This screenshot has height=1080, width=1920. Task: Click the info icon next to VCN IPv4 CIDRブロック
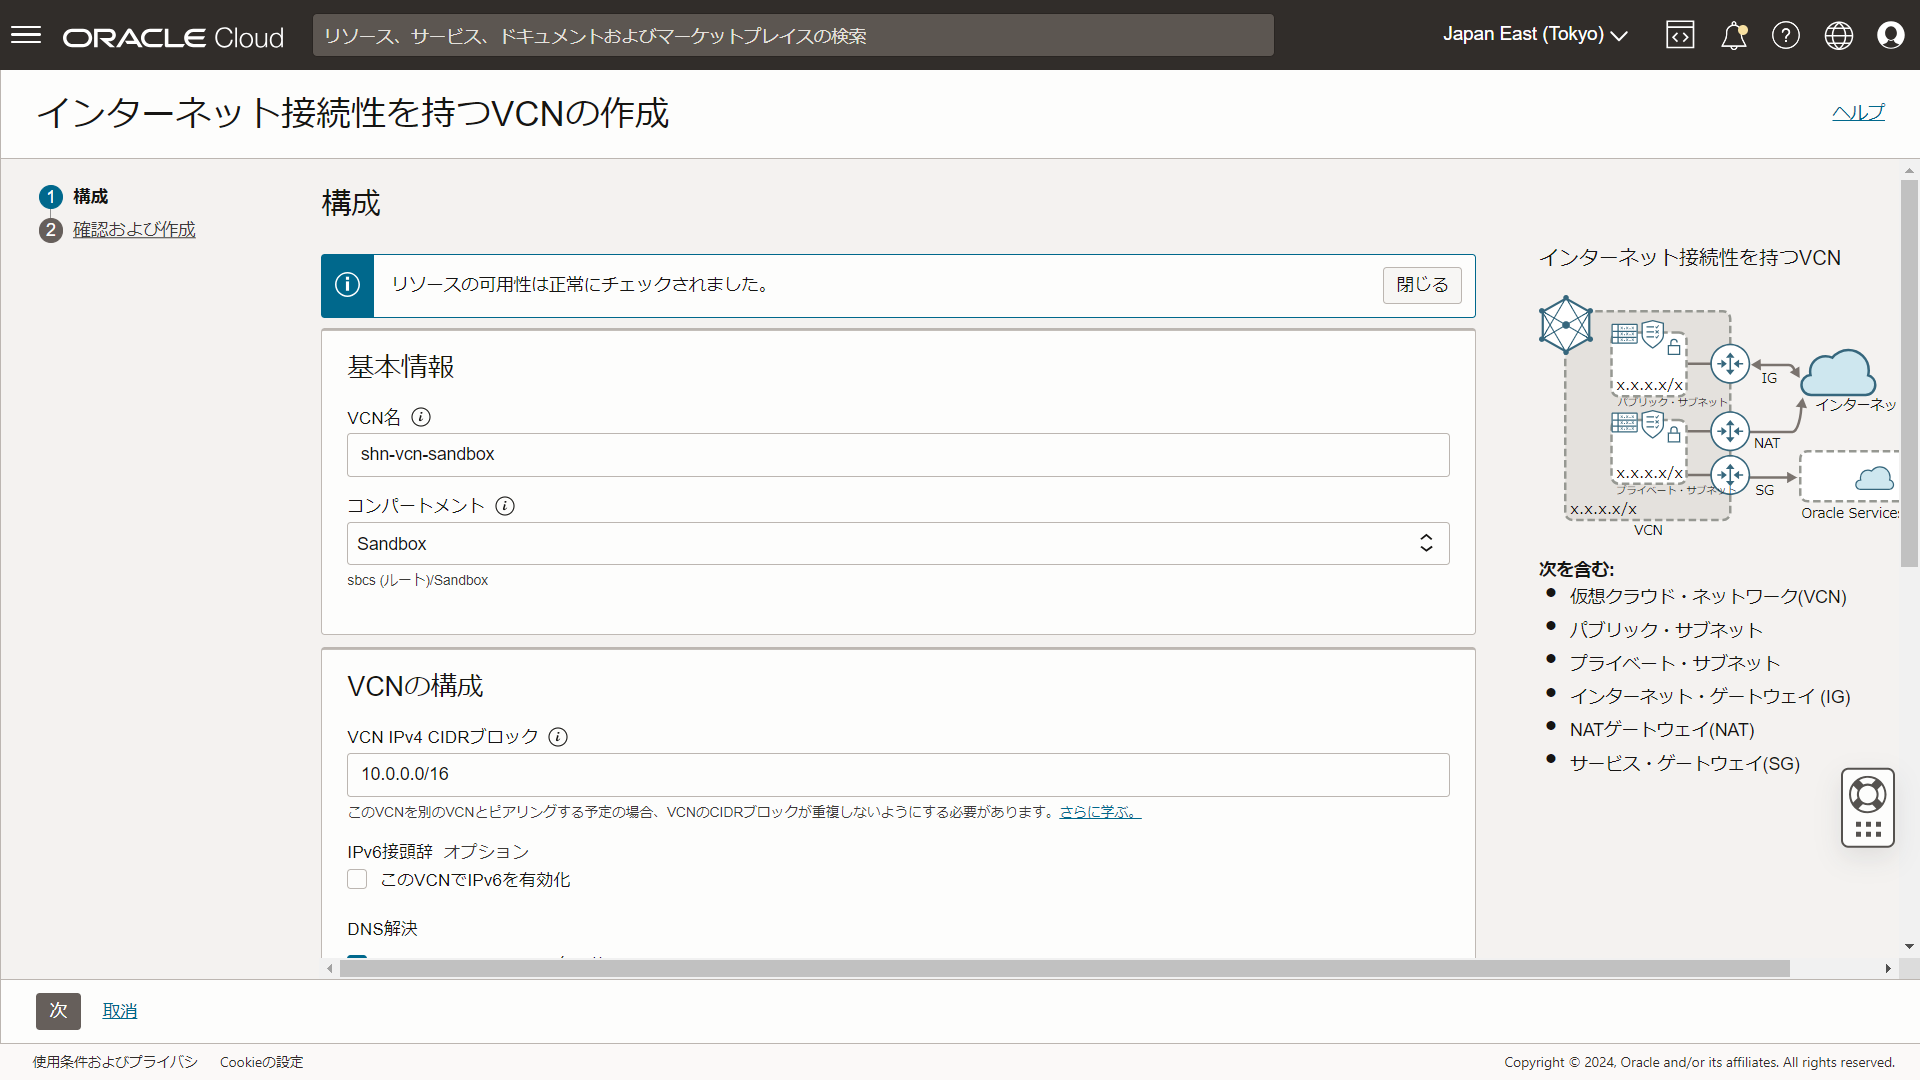[x=558, y=737]
